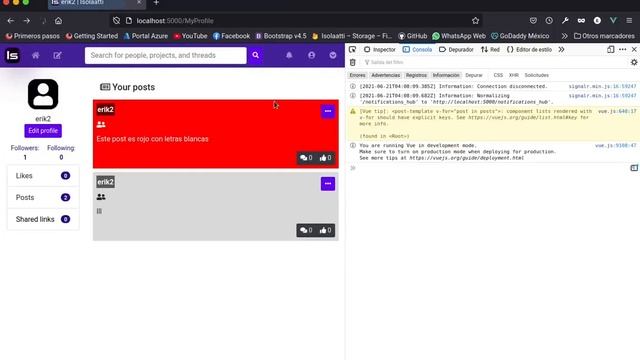Switch to the Inspector devtools tab
Image resolution: width=640 pixels, height=360 pixels.
[x=380, y=49]
